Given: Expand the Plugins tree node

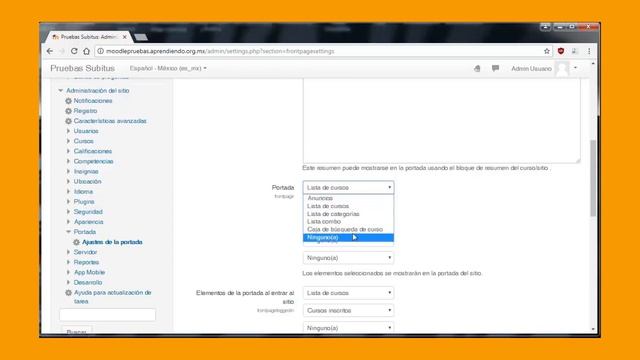Looking at the screenshot, I should (68, 202).
